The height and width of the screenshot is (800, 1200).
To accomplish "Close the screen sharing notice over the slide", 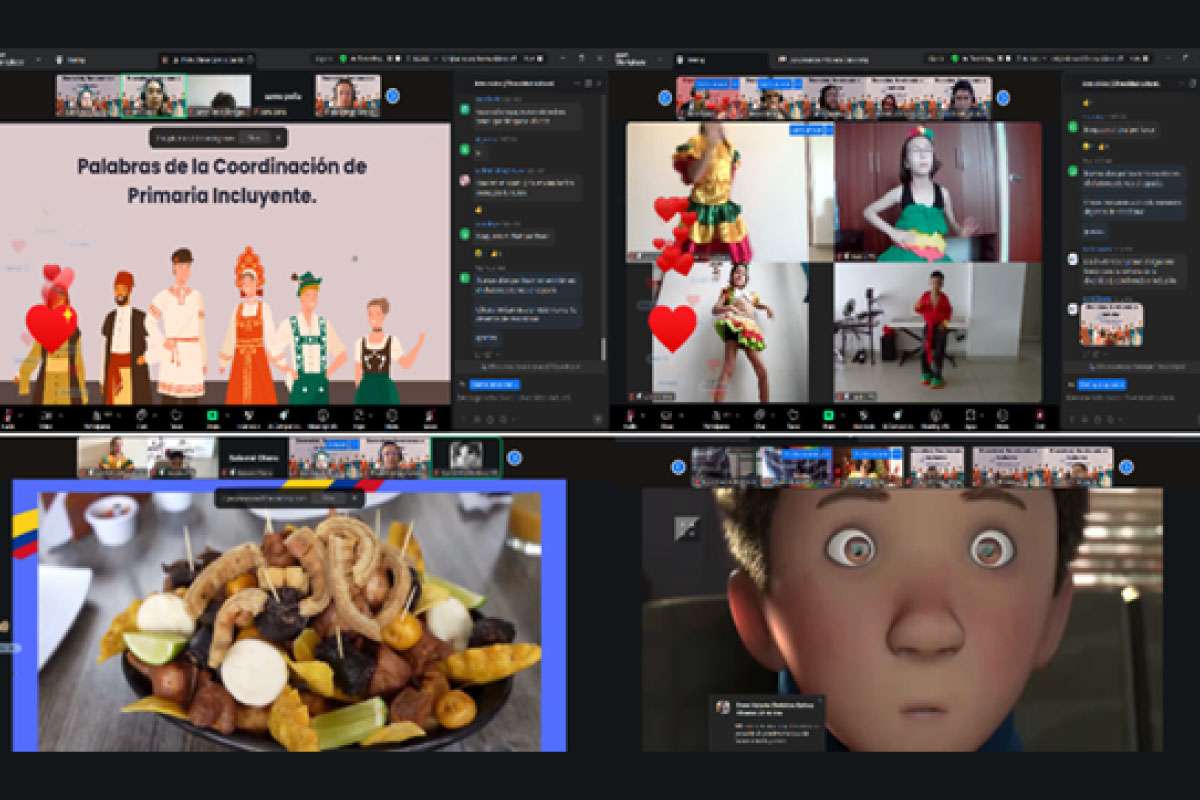I will coord(280,138).
